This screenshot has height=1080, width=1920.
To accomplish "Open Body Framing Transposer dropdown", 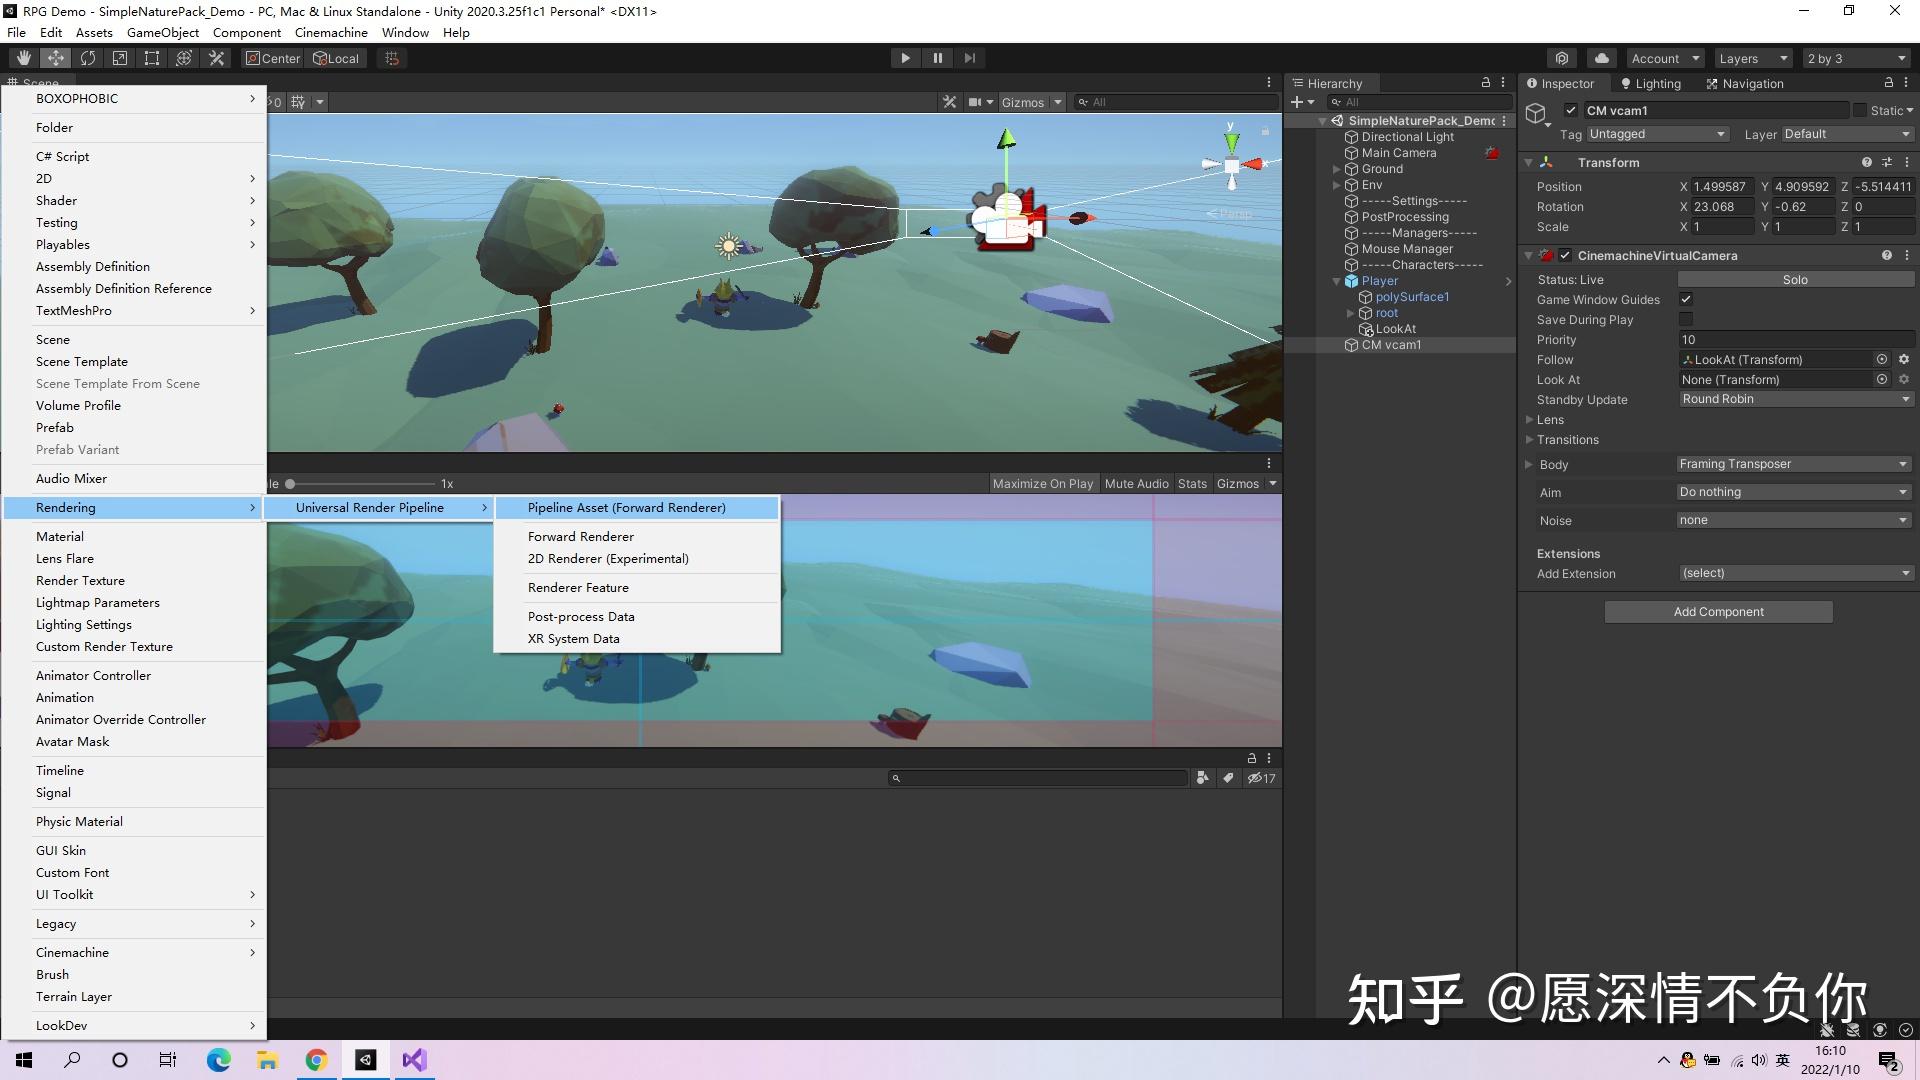I will coord(1794,464).
